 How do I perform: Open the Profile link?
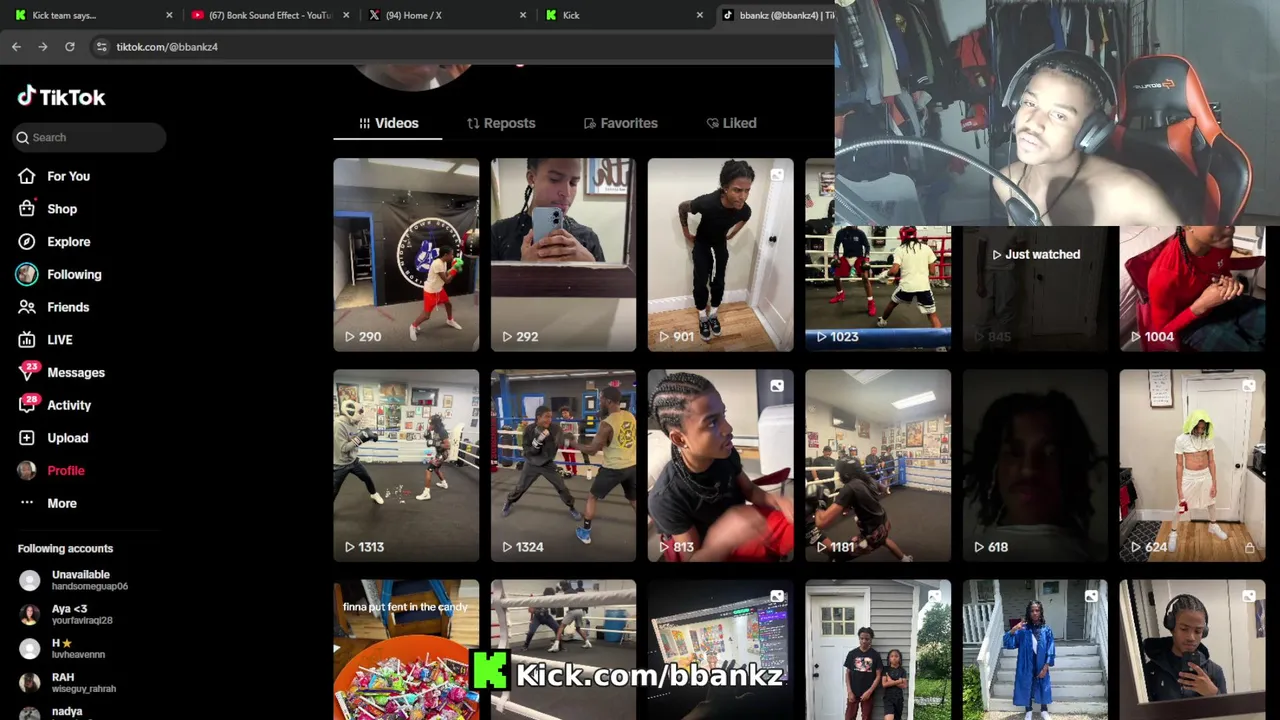coord(65,470)
